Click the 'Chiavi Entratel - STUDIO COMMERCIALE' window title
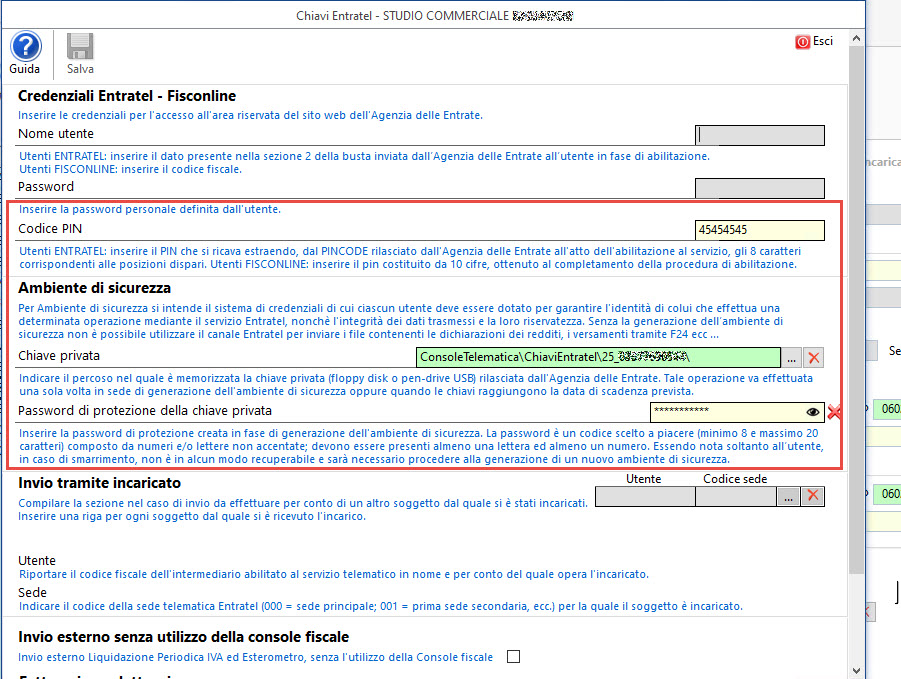 click(x=434, y=16)
